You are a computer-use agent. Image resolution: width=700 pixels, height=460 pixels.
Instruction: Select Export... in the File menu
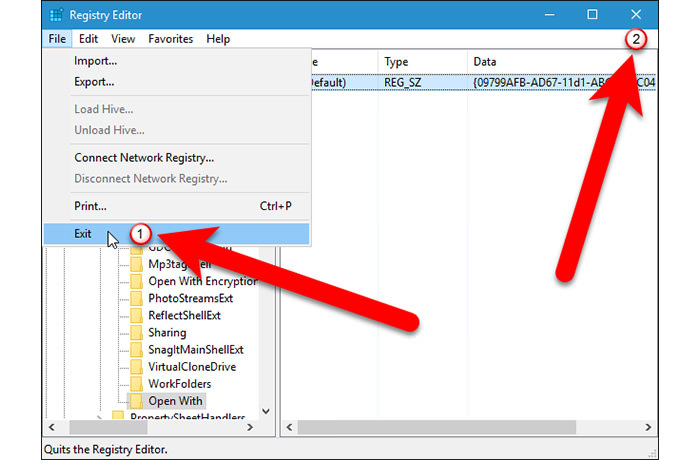tap(94, 82)
